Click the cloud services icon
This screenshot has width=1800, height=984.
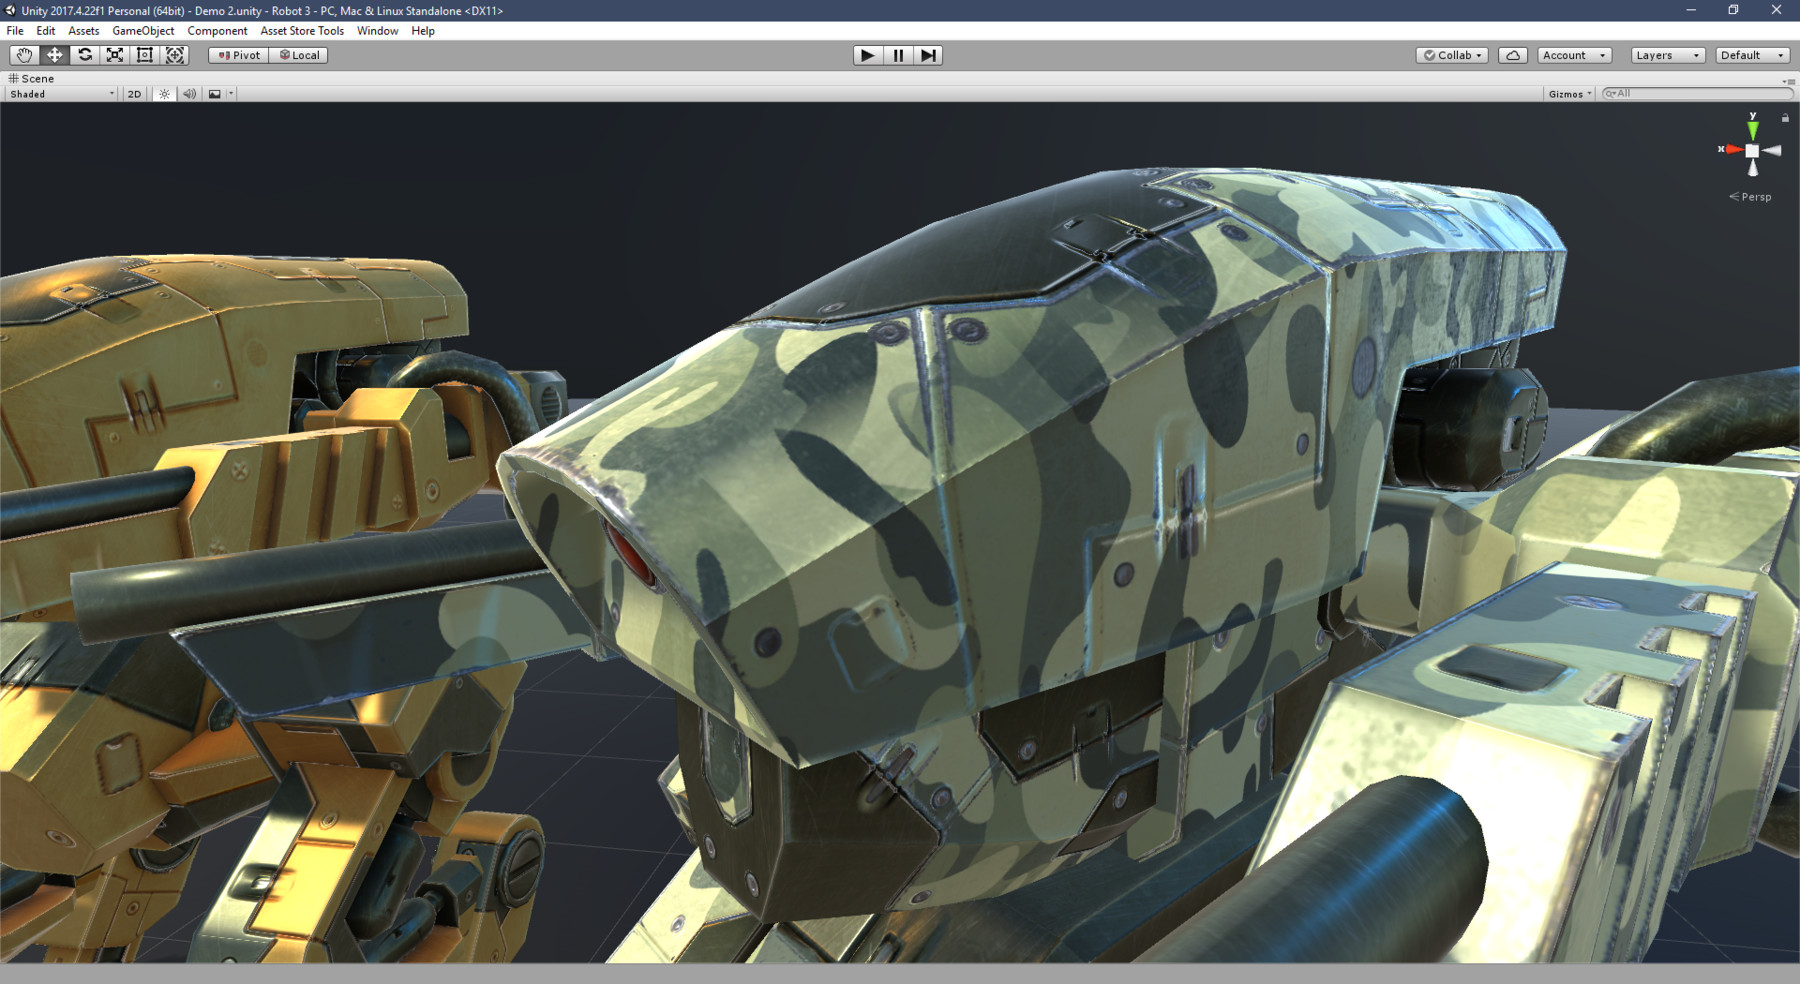tap(1512, 55)
